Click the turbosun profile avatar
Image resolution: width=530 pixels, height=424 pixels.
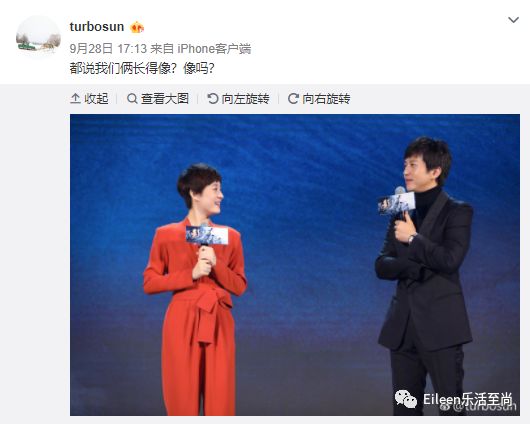point(38,37)
